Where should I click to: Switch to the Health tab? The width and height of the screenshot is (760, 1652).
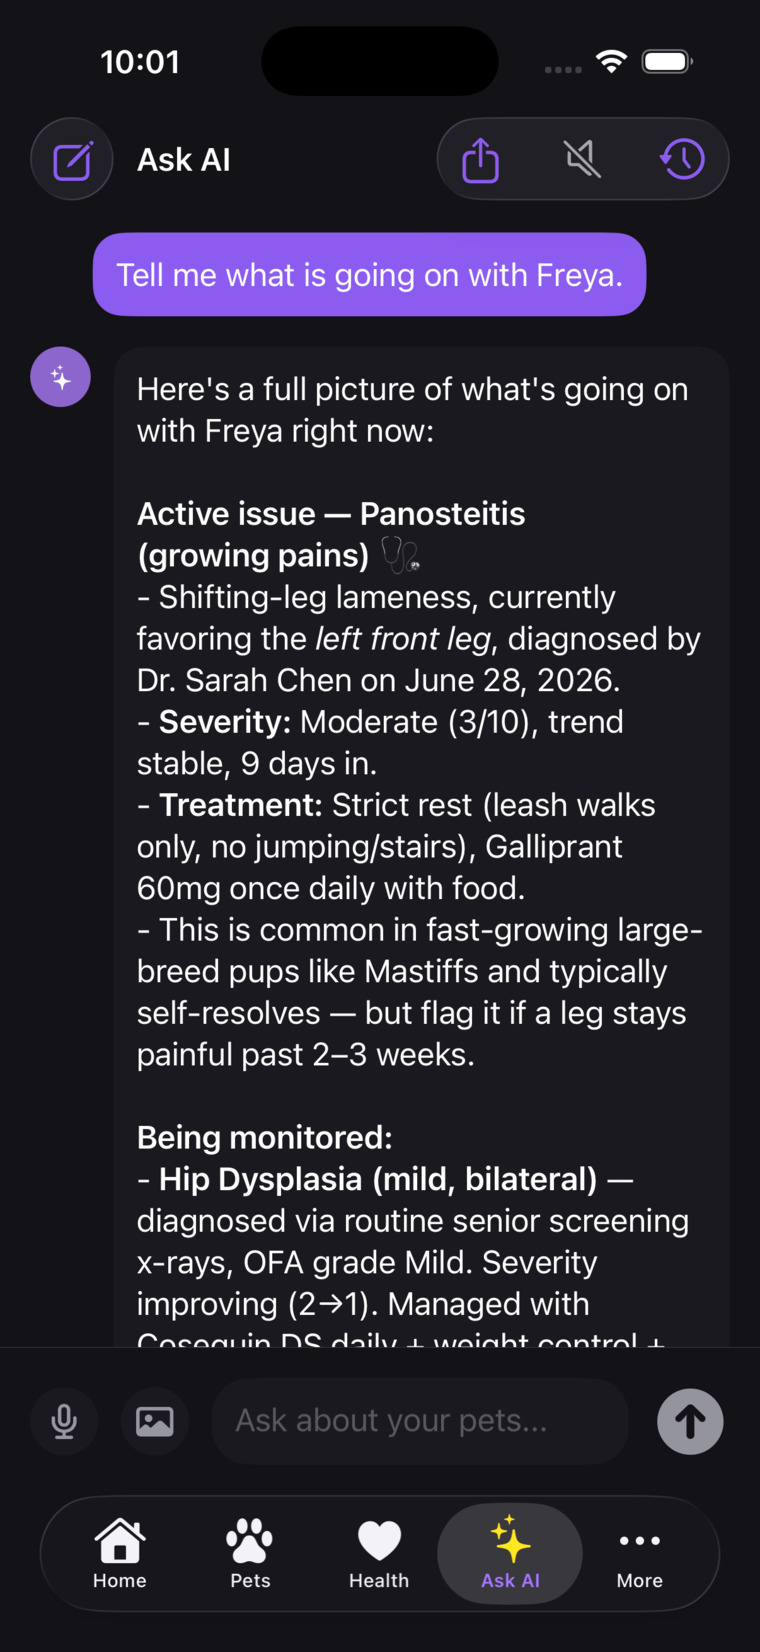(x=379, y=1553)
